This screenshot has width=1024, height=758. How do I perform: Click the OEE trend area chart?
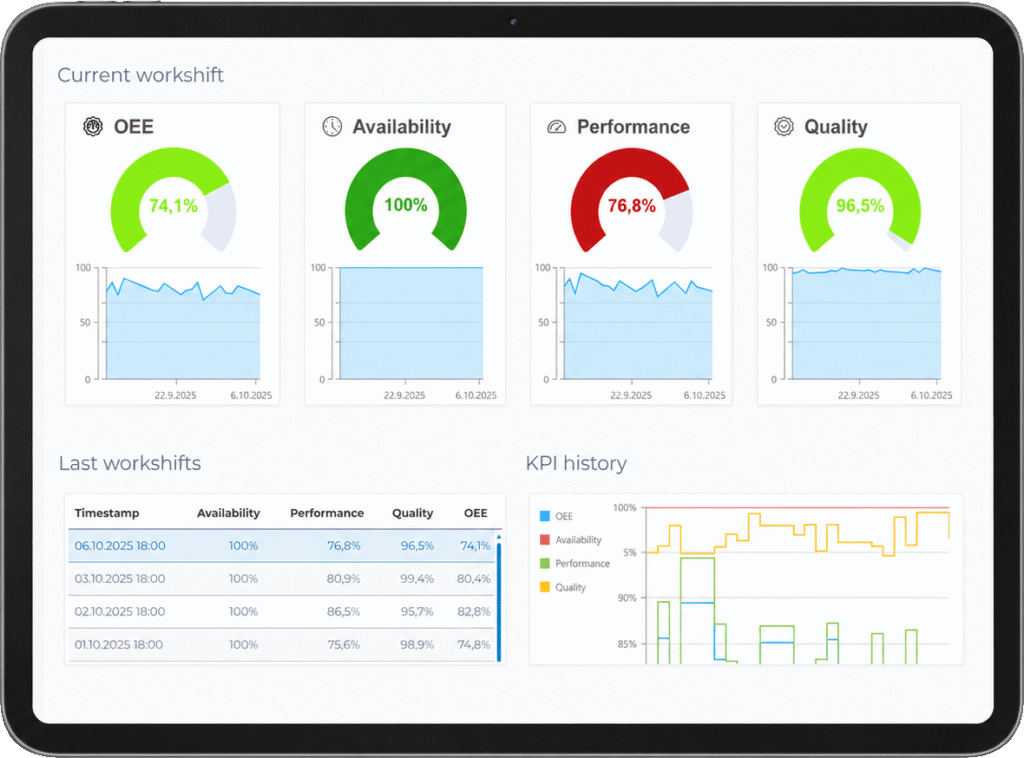pyautogui.click(x=183, y=323)
